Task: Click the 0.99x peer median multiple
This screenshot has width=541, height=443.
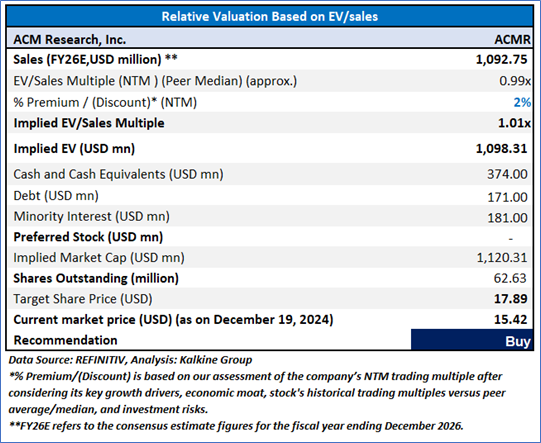Action: pos(515,81)
